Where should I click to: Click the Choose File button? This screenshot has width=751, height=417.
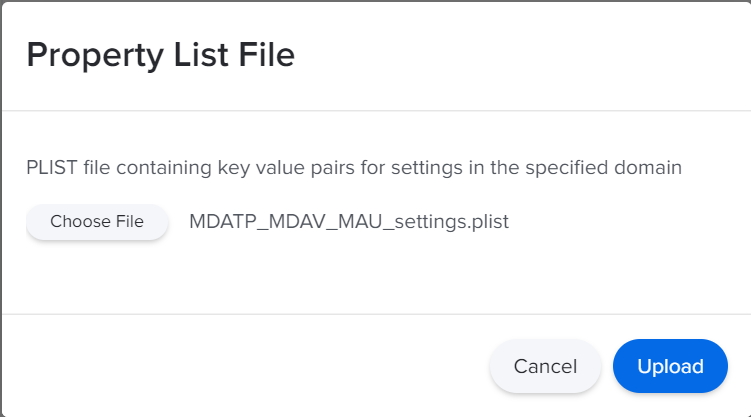pos(97,222)
